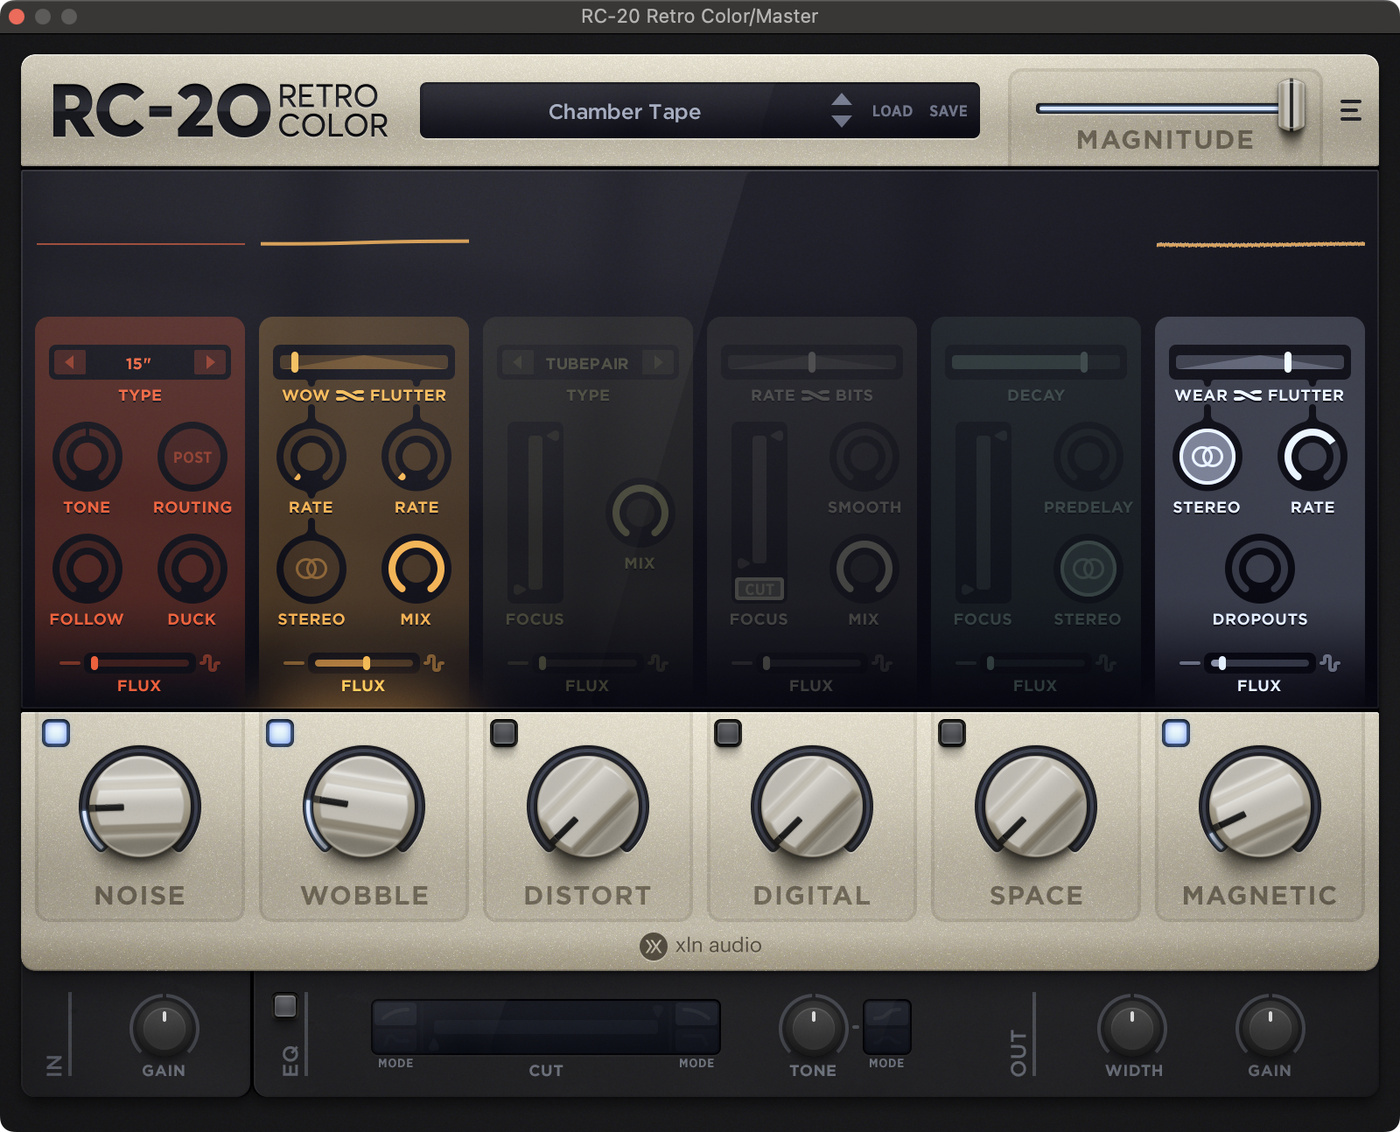Click the 15" noise type display
Image resolution: width=1400 pixels, height=1132 pixels.
coord(139,362)
